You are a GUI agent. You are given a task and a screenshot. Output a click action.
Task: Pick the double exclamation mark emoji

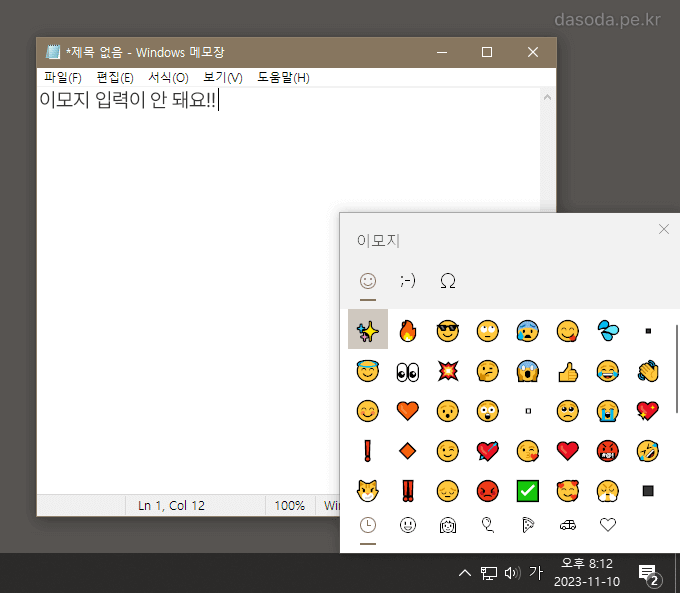click(x=408, y=491)
